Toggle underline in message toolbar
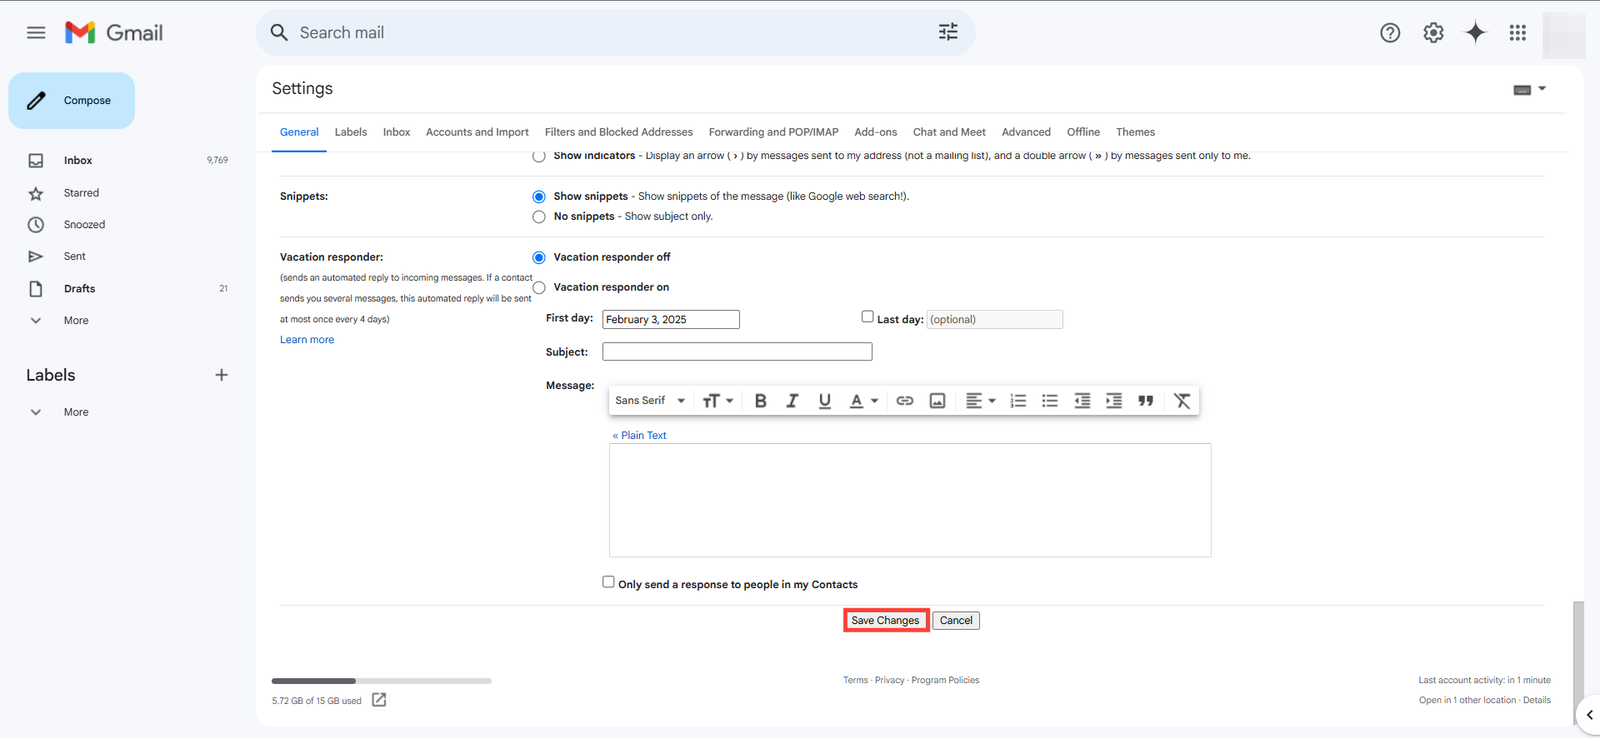This screenshot has height=738, width=1600. [x=824, y=401]
